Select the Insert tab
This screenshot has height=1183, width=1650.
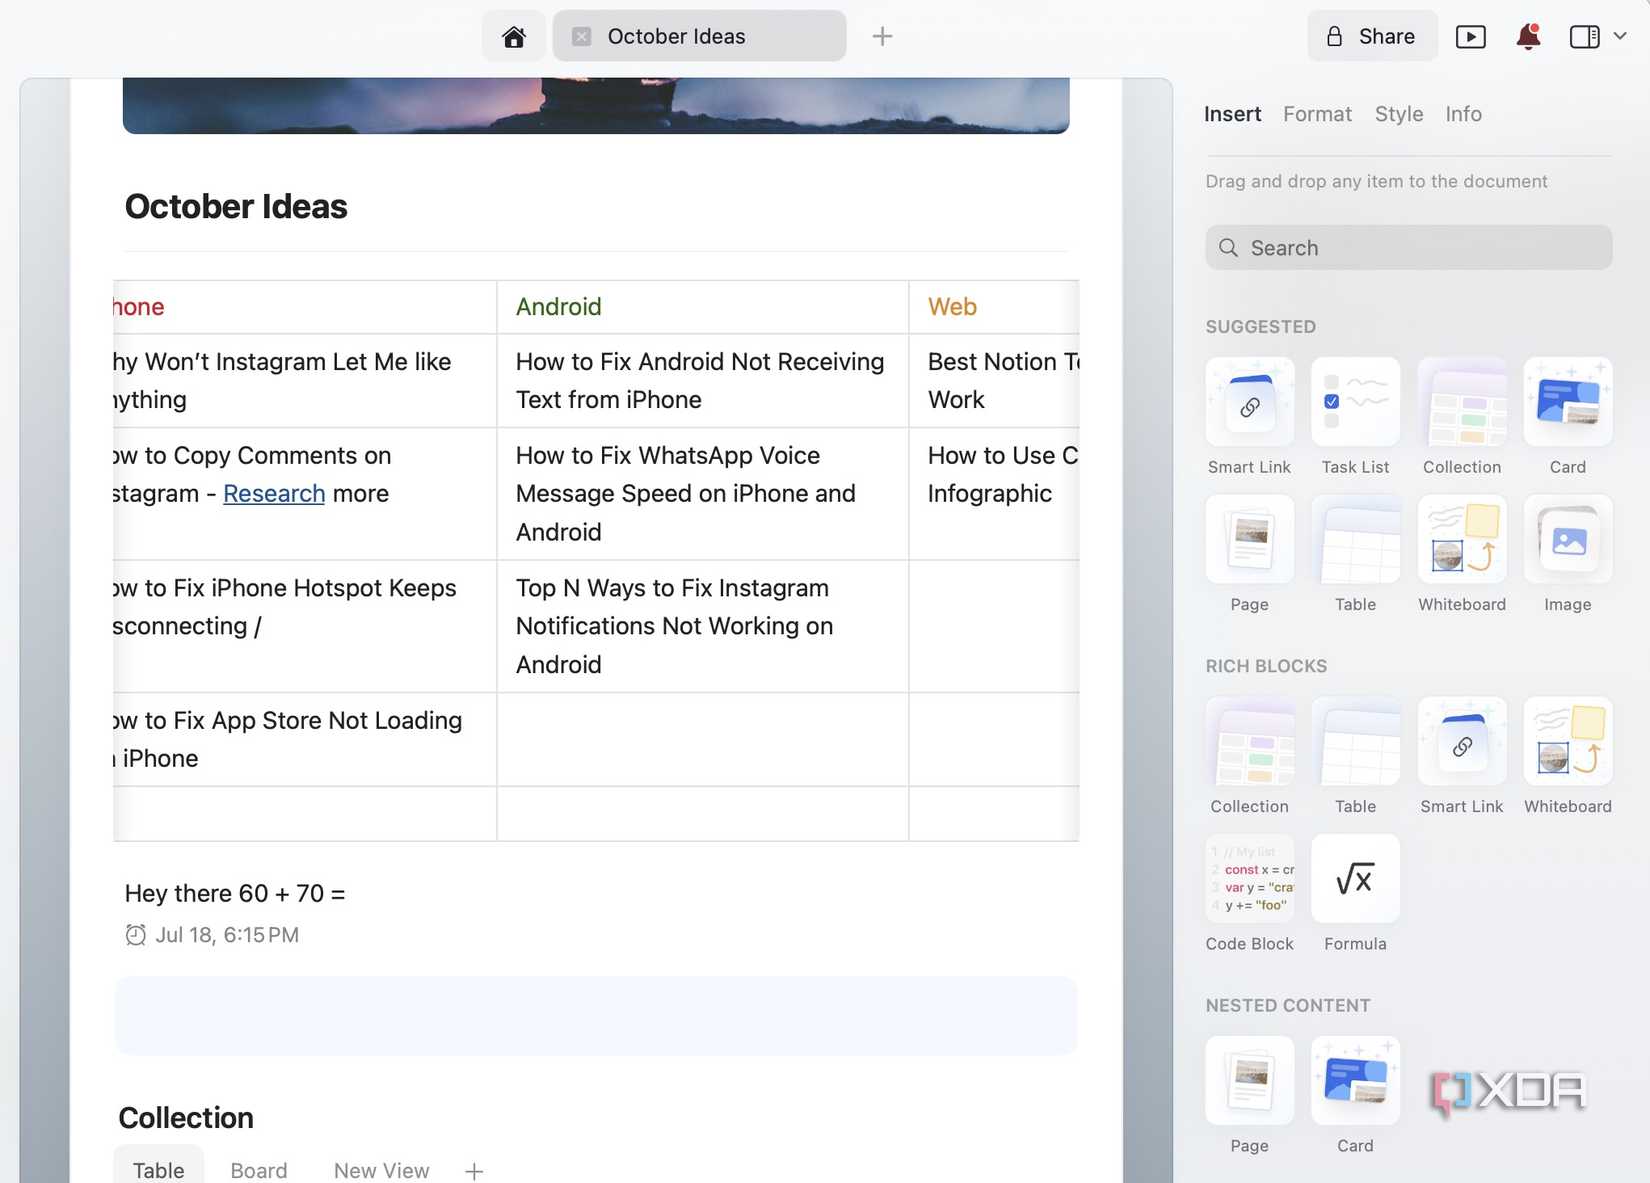click(x=1232, y=114)
